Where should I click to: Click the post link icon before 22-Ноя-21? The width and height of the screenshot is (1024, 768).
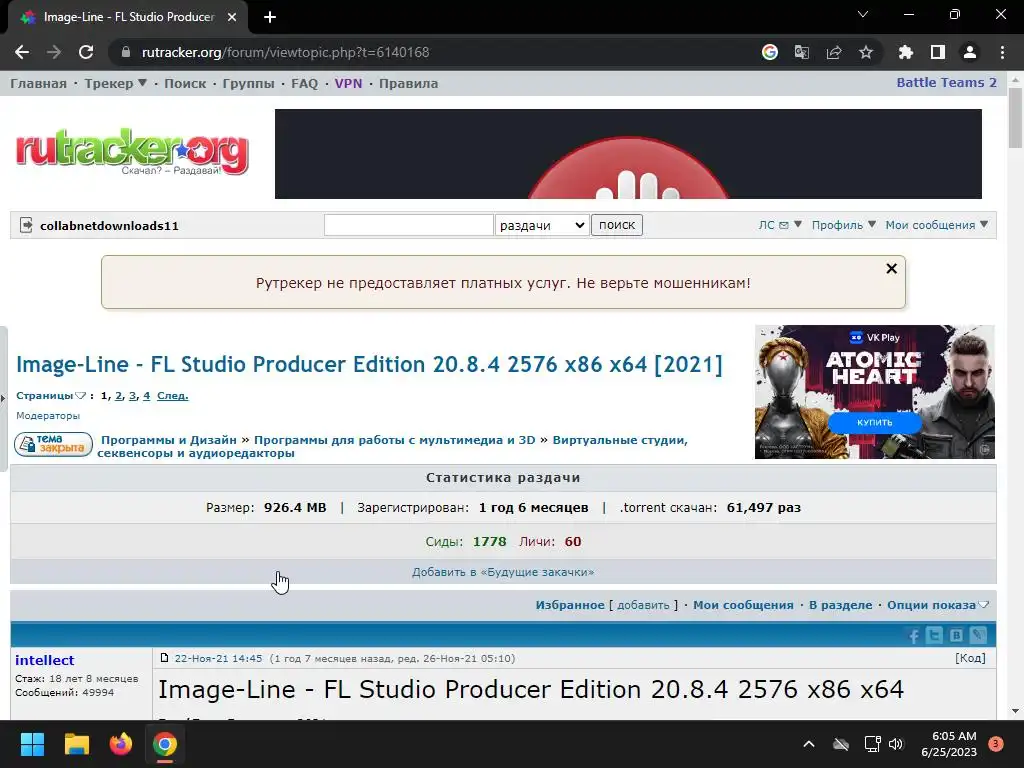[x=165, y=658]
